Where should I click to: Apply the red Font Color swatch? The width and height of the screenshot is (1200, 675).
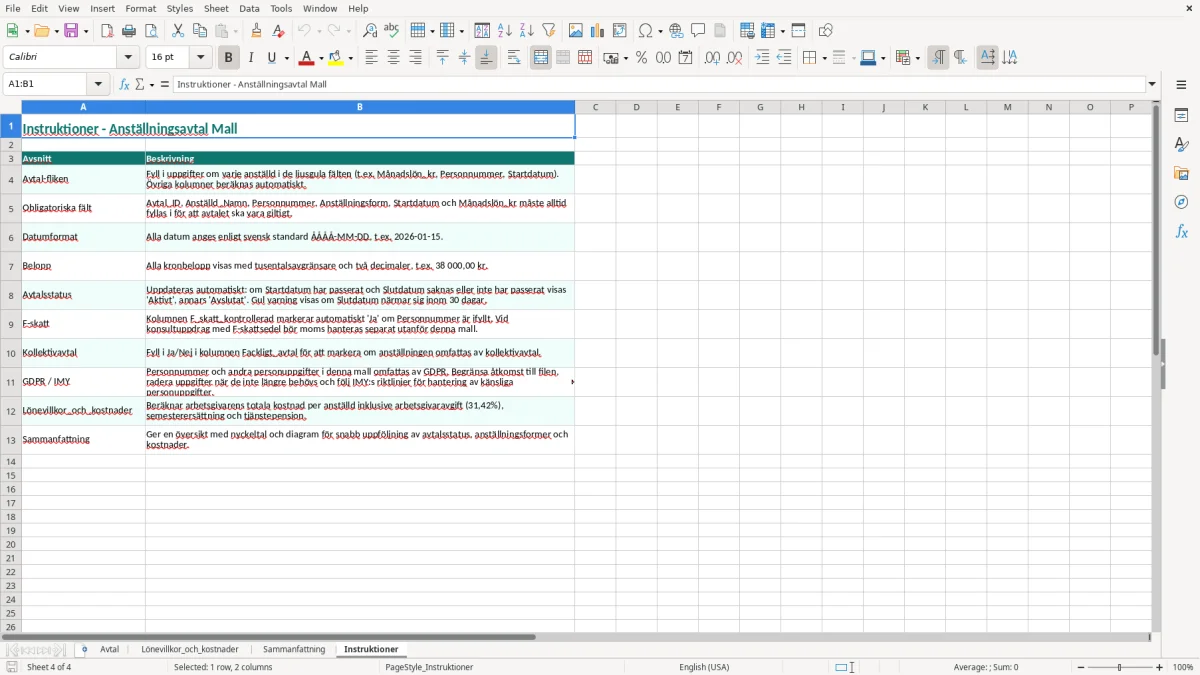tap(308, 58)
